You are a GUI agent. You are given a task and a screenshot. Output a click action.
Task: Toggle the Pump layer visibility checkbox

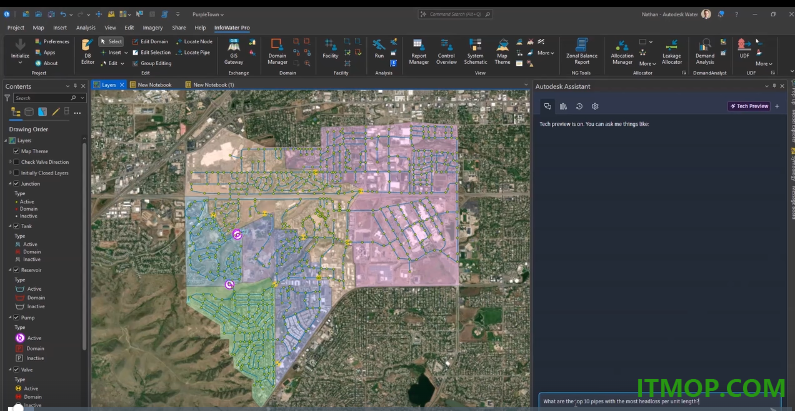click(x=17, y=318)
